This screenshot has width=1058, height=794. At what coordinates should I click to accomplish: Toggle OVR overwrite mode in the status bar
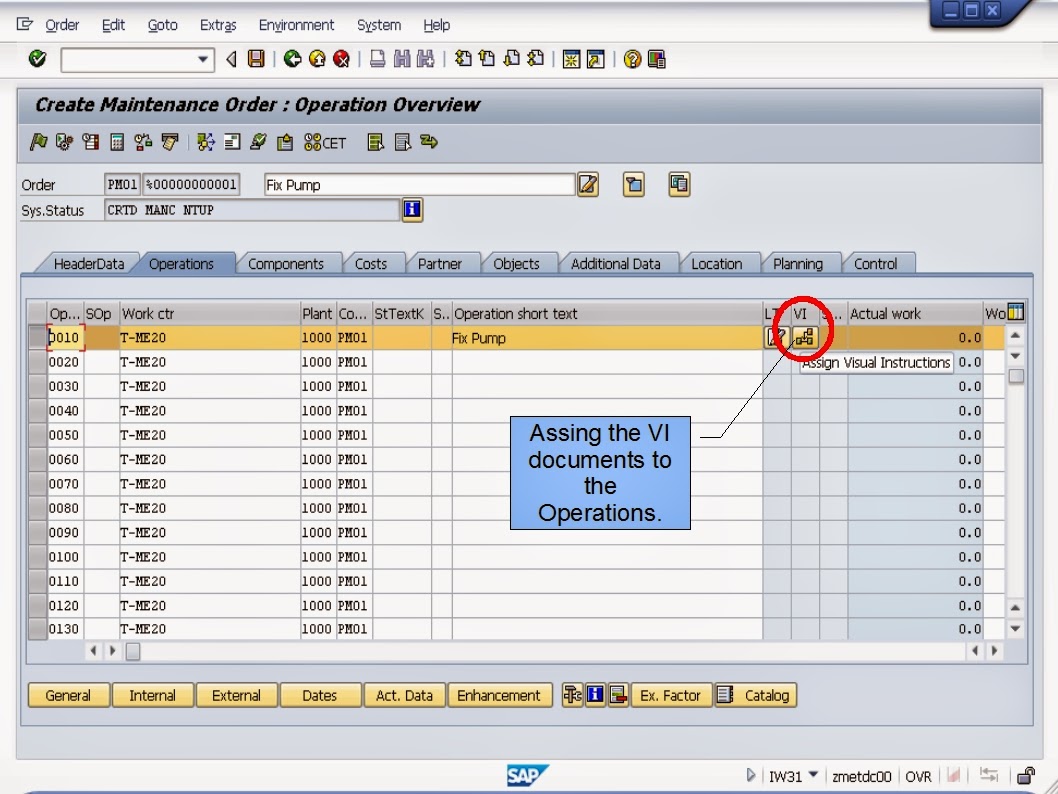click(919, 776)
